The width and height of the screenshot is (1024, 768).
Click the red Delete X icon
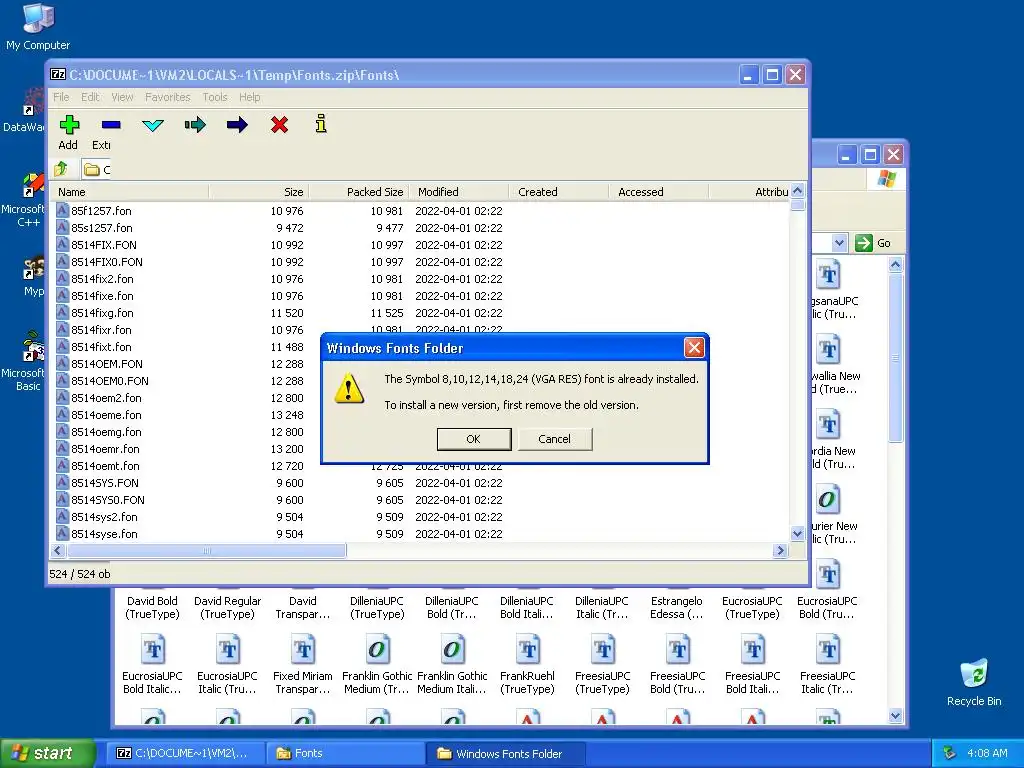coord(280,125)
